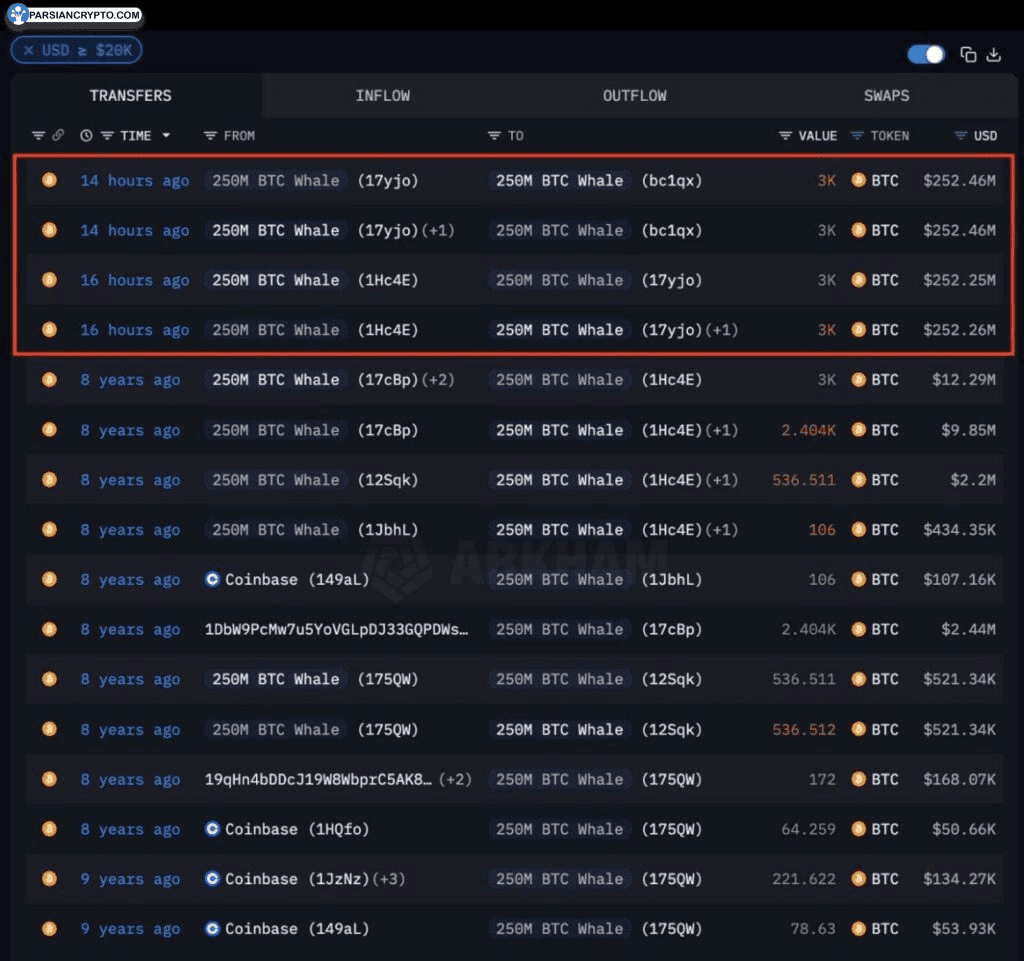1024x961 pixels.
Task: Open address 1DbW9PcMw7u5YoVGLpDJ33GQPDWs…
Action: 336,629
